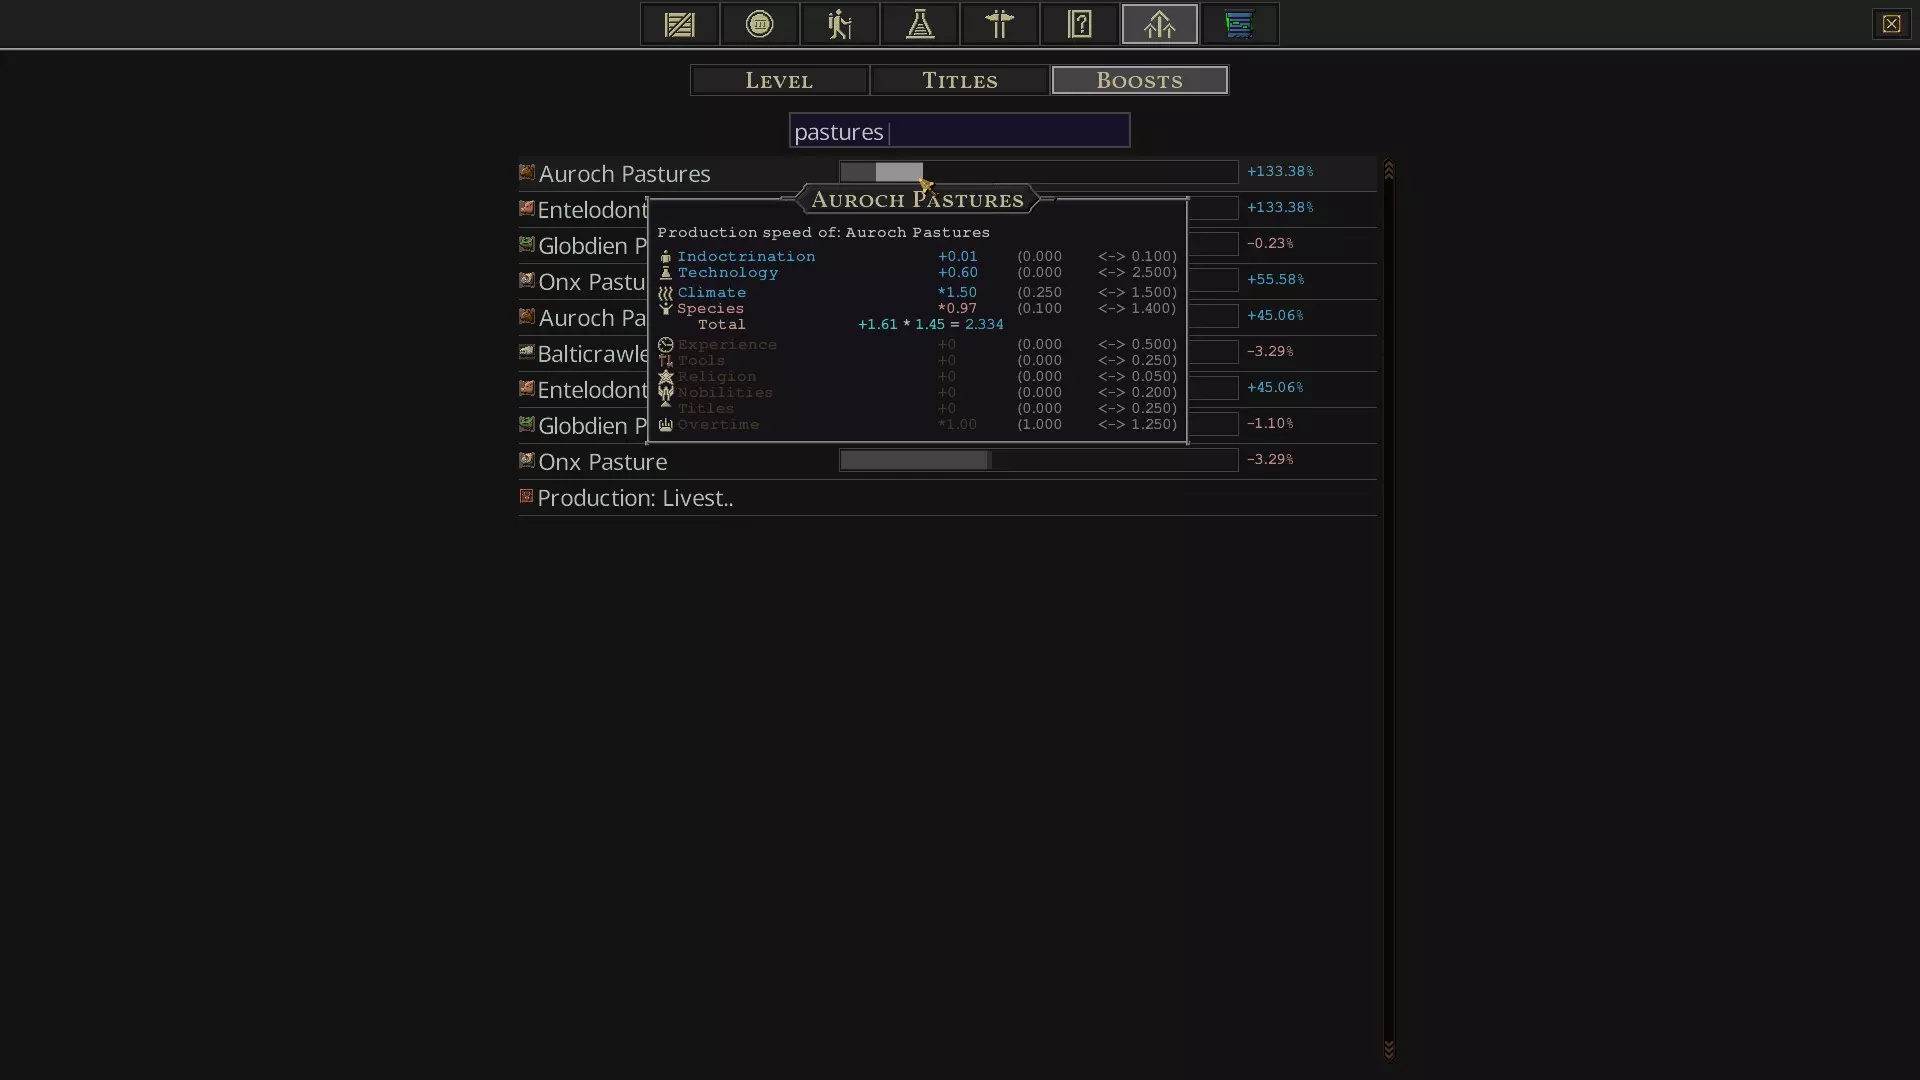Select the Onx Pasture row near bottom
Screen dimensions: 1920x1080
click(x=603, y=462)
